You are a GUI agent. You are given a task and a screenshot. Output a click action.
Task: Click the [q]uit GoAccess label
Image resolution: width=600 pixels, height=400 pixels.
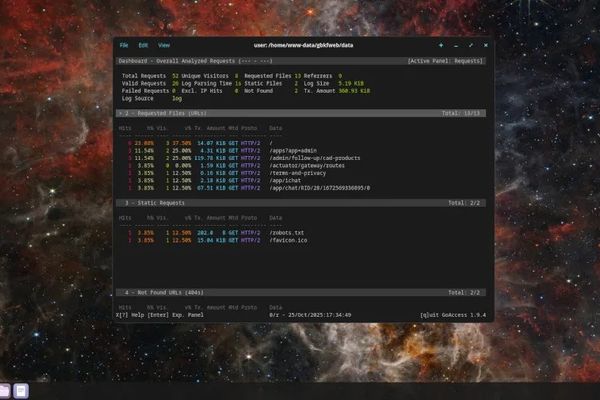pos(453,315)
